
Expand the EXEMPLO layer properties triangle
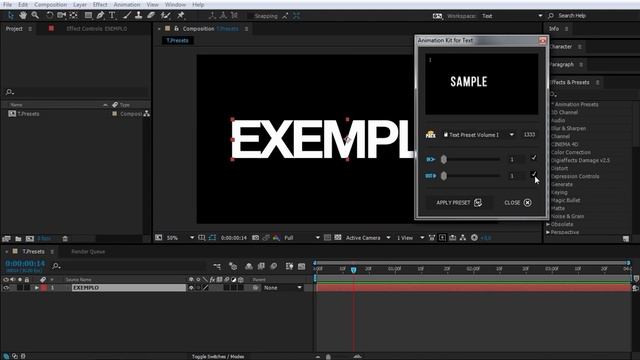click(36, 288)
